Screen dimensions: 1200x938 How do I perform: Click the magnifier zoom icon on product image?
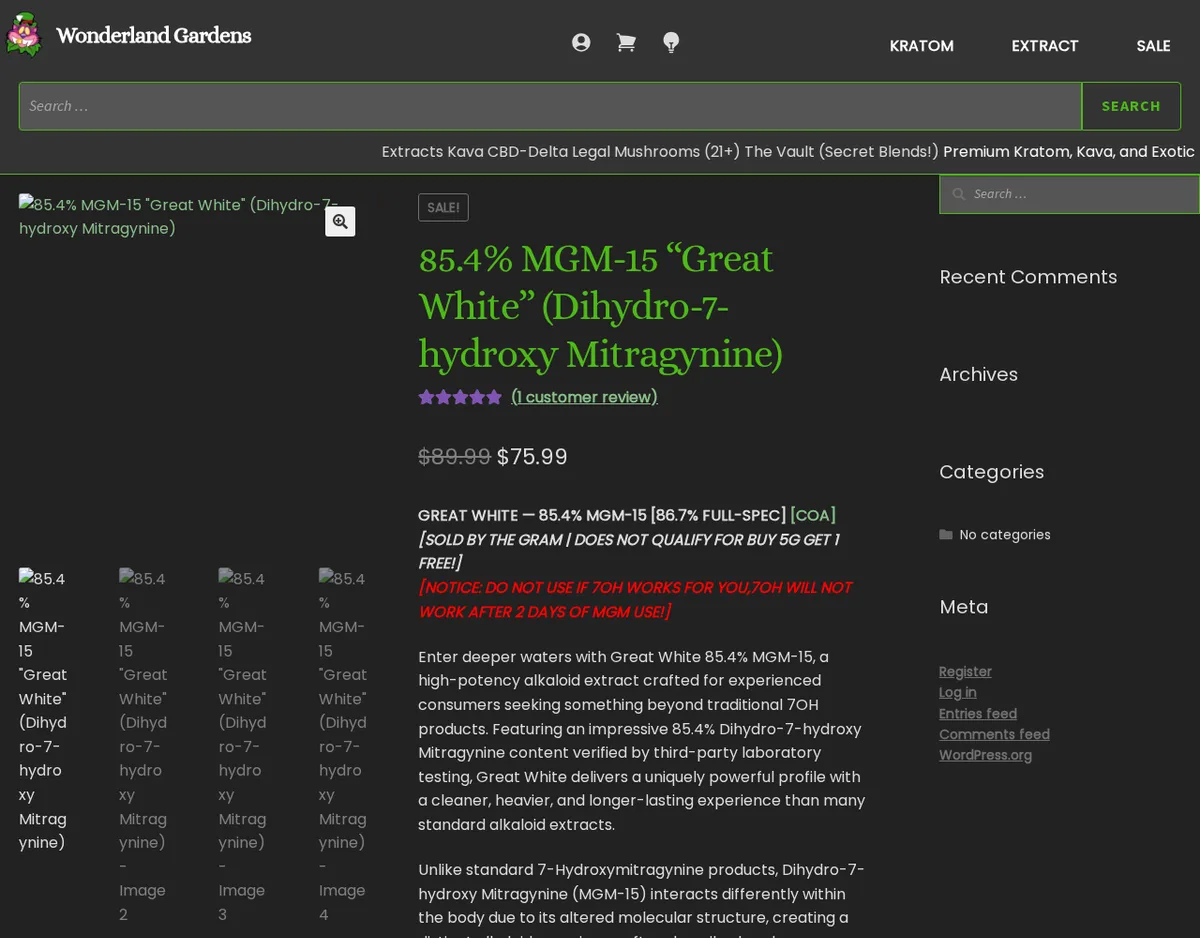pos(340,221)
